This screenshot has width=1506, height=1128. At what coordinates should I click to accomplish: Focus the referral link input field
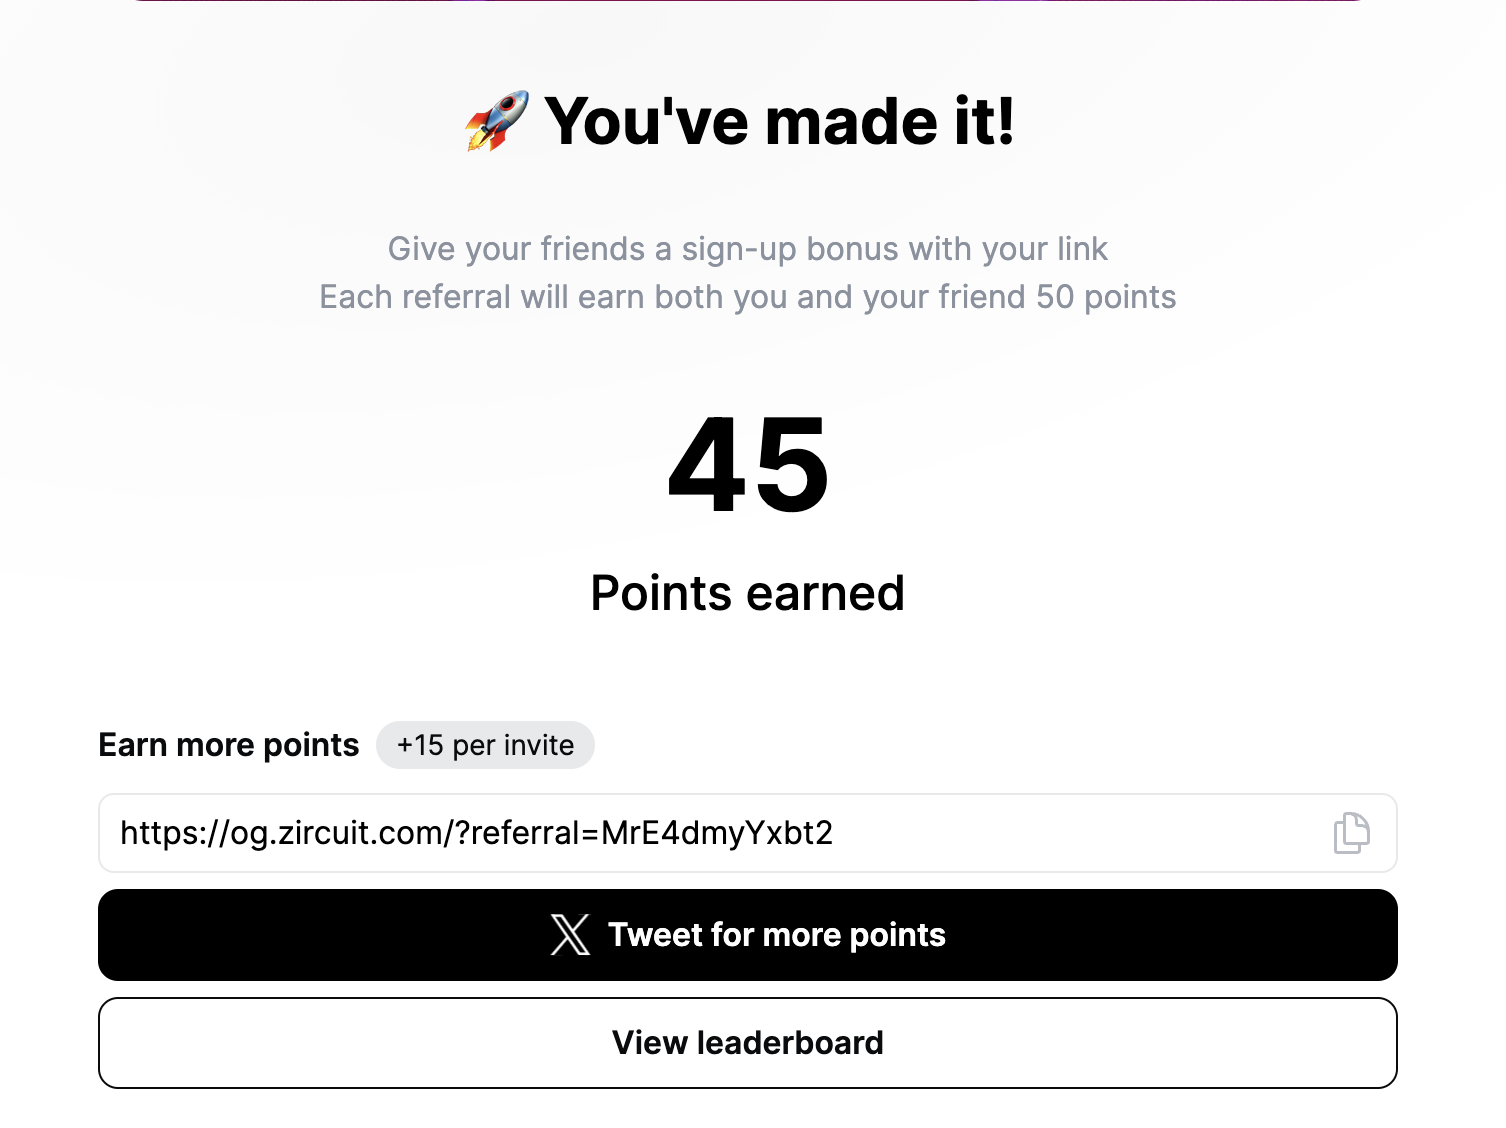click(x=700, y=833)
